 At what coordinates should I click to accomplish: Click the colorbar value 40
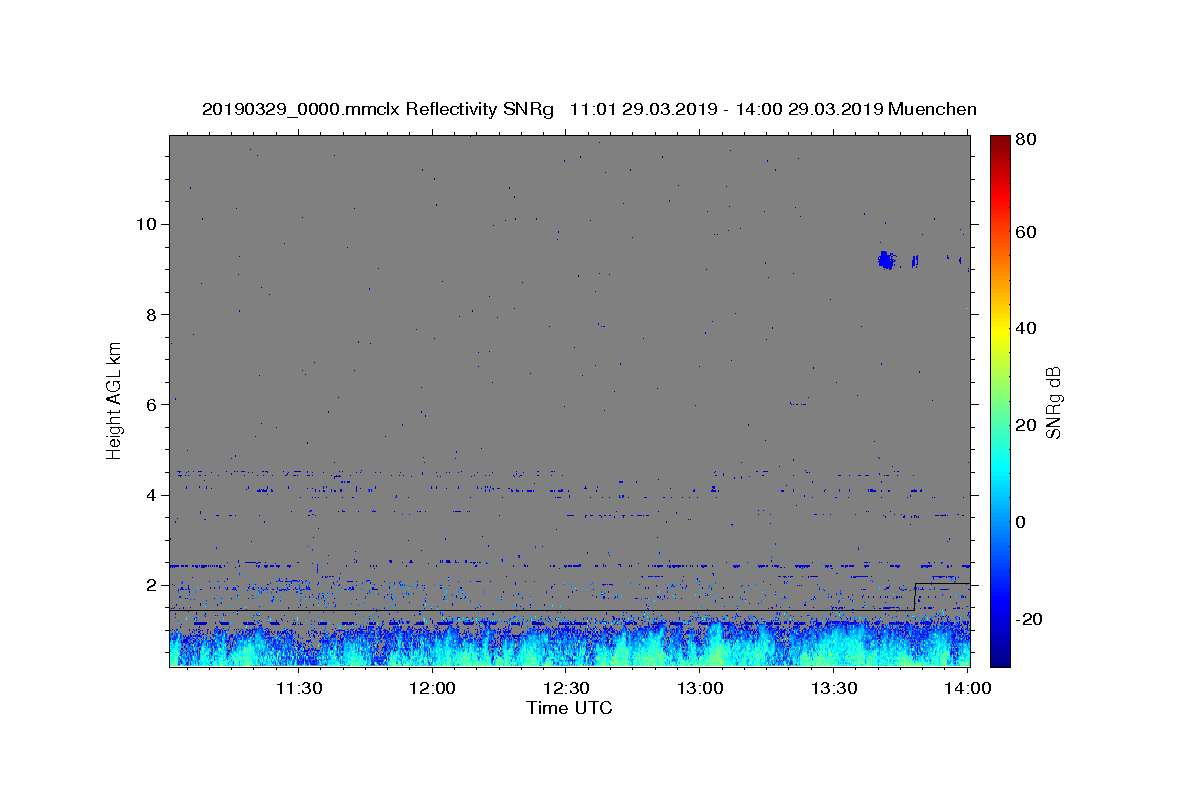[1028, 328]
